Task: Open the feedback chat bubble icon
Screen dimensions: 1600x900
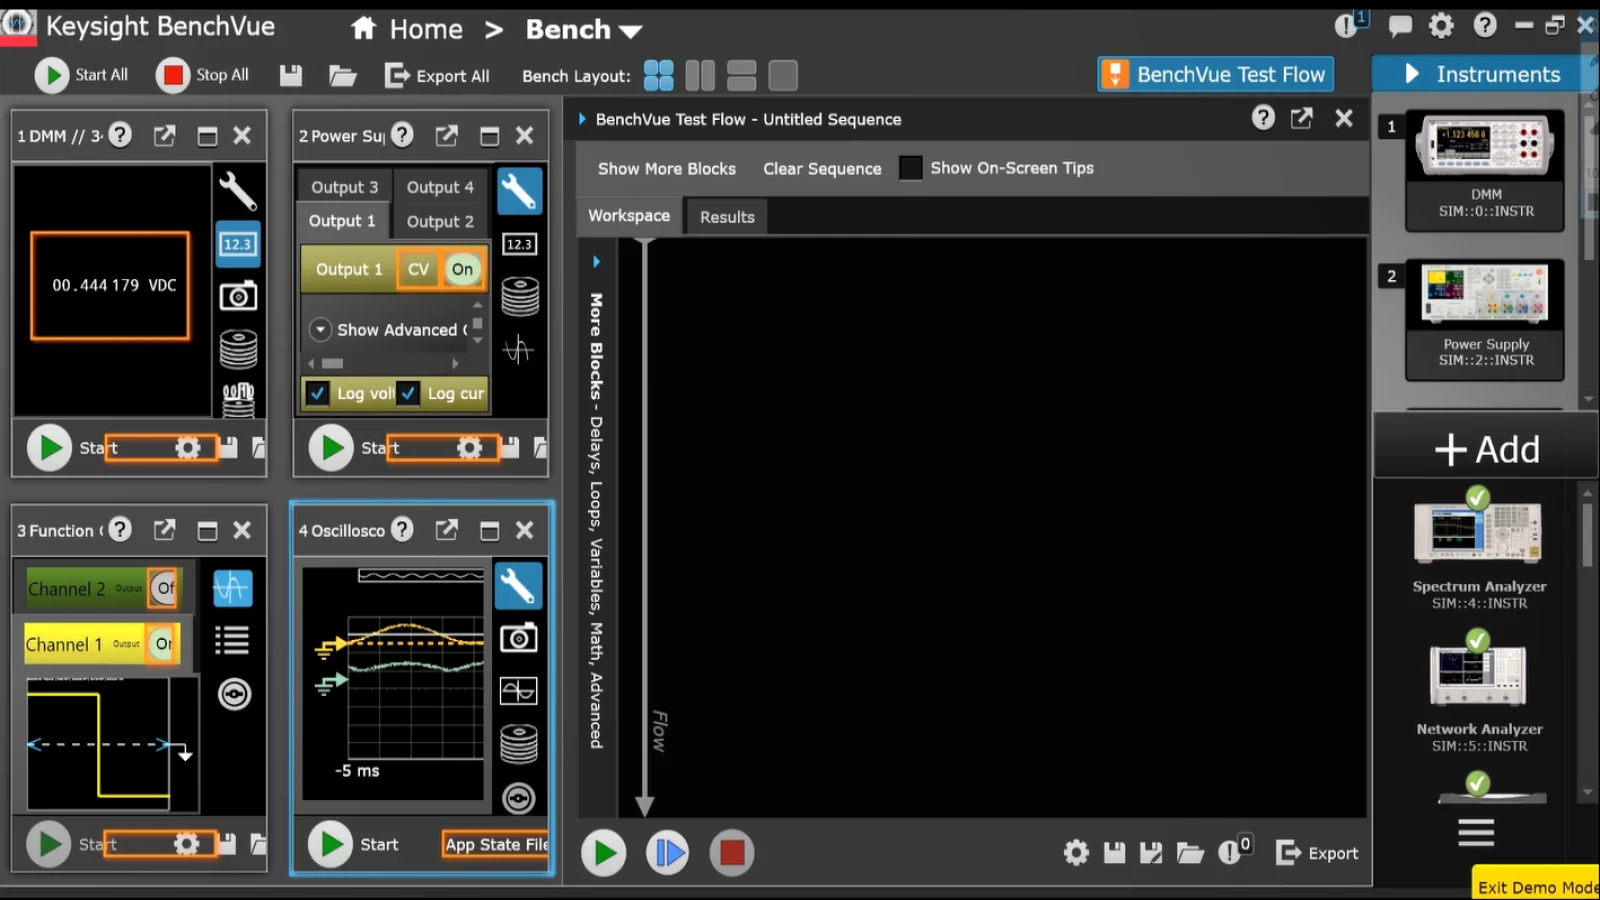Action: click(1400, 26)
